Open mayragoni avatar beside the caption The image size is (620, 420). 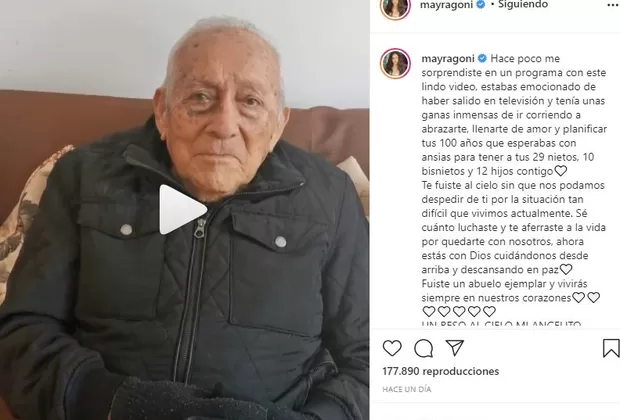[395, 64]
